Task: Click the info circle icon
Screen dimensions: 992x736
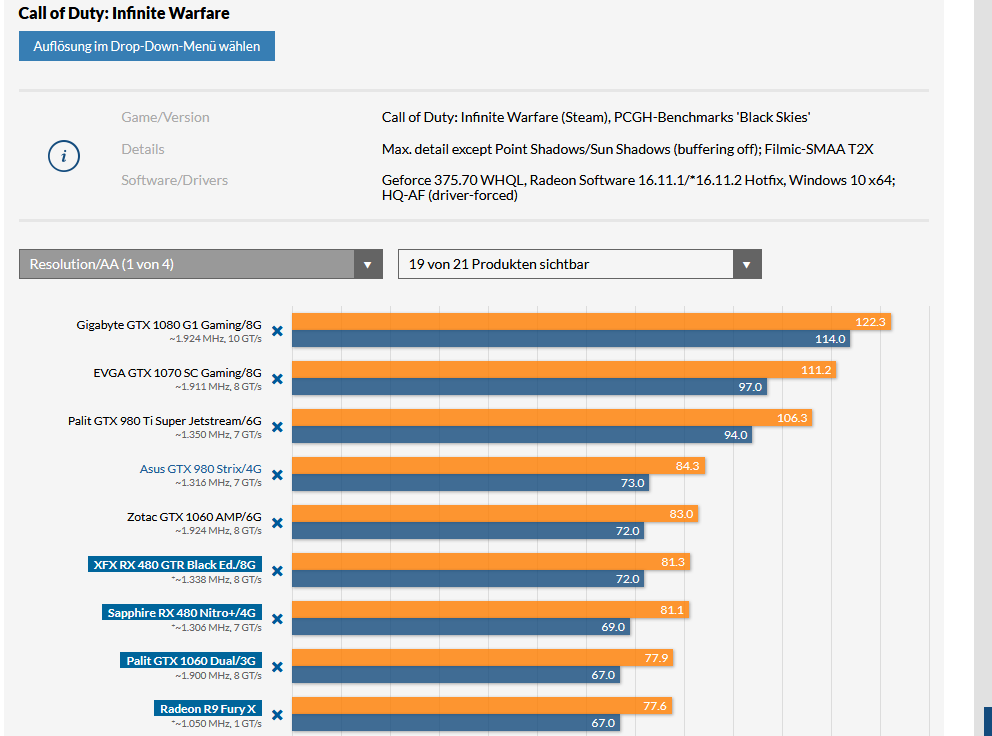Action: click(64, 156)
